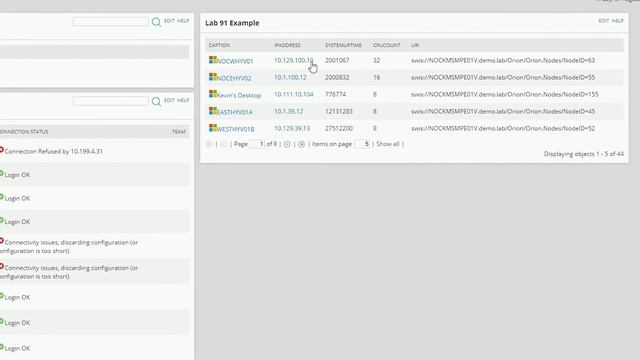Click the TEAM column header
Screen dimensions: 640x360
(178, 132)
